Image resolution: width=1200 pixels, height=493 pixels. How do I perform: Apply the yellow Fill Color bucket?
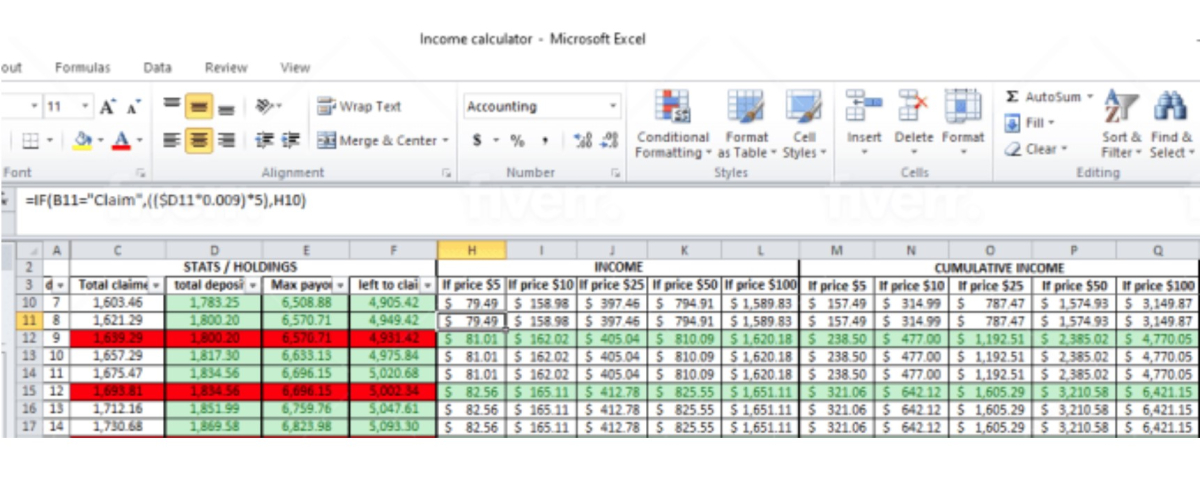[x=84, y=141]
